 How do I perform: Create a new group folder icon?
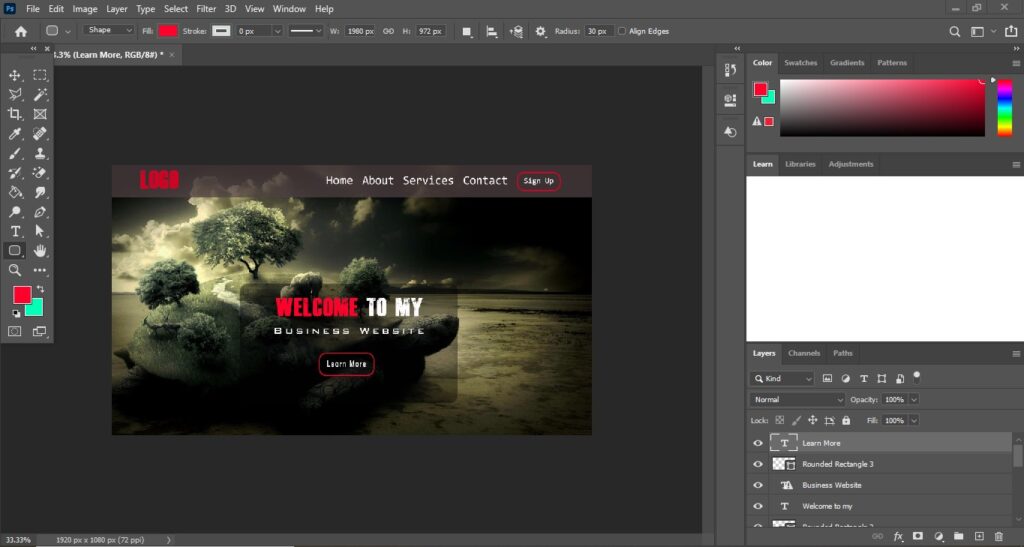pyautogui.click(x=959, y=537)
